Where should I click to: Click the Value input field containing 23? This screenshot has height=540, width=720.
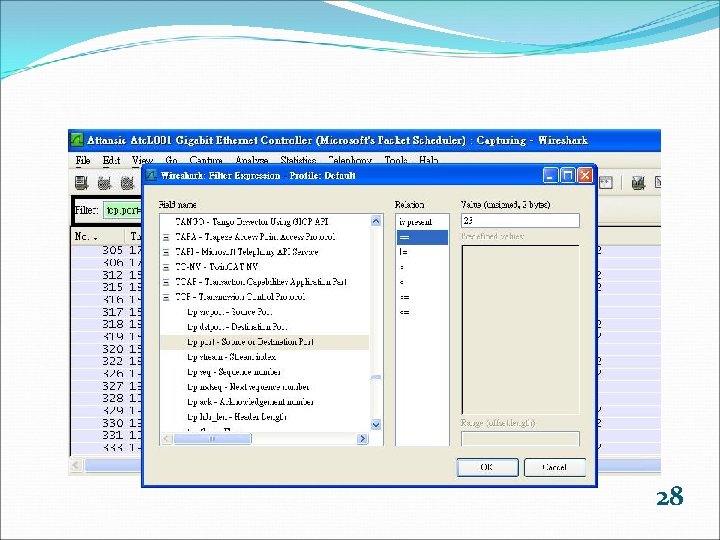(520, 220)
